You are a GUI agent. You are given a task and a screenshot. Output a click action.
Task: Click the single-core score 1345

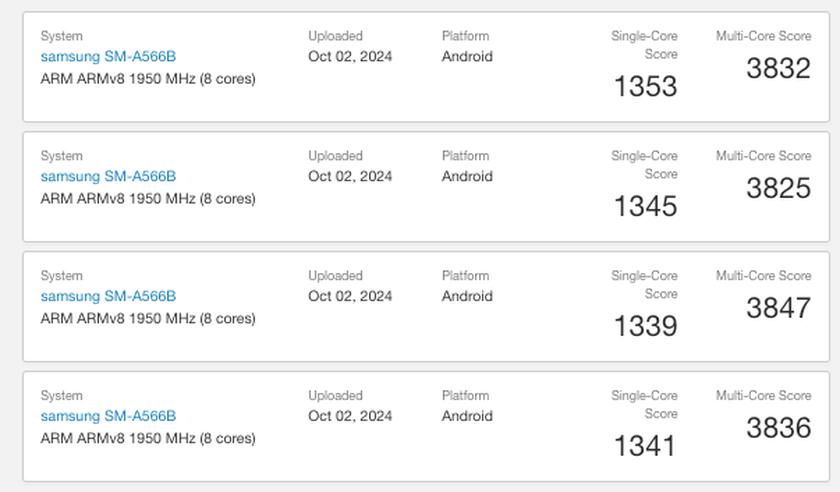tap(645, 207)
